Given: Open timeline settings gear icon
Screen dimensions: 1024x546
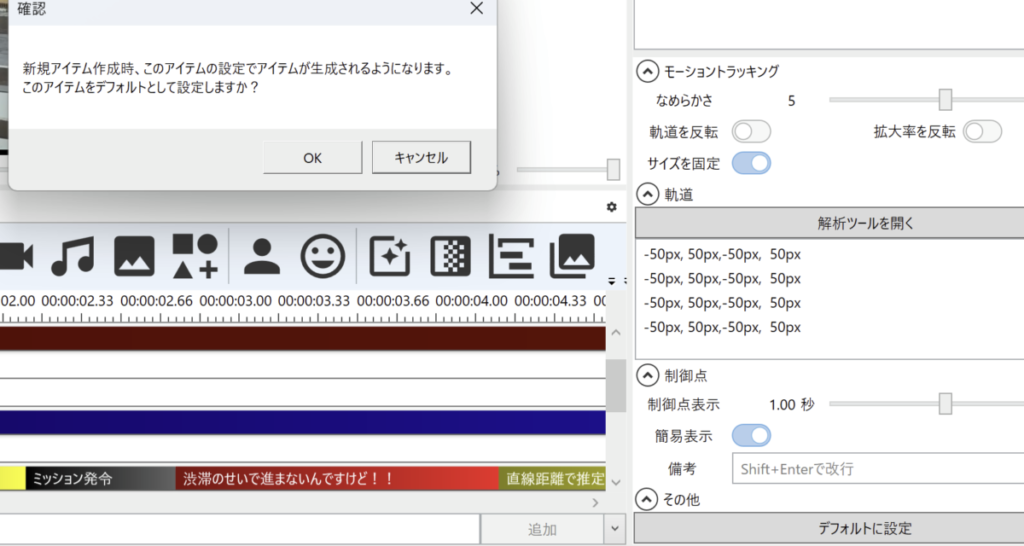Looking at the screenshot, I should point(612,207).
